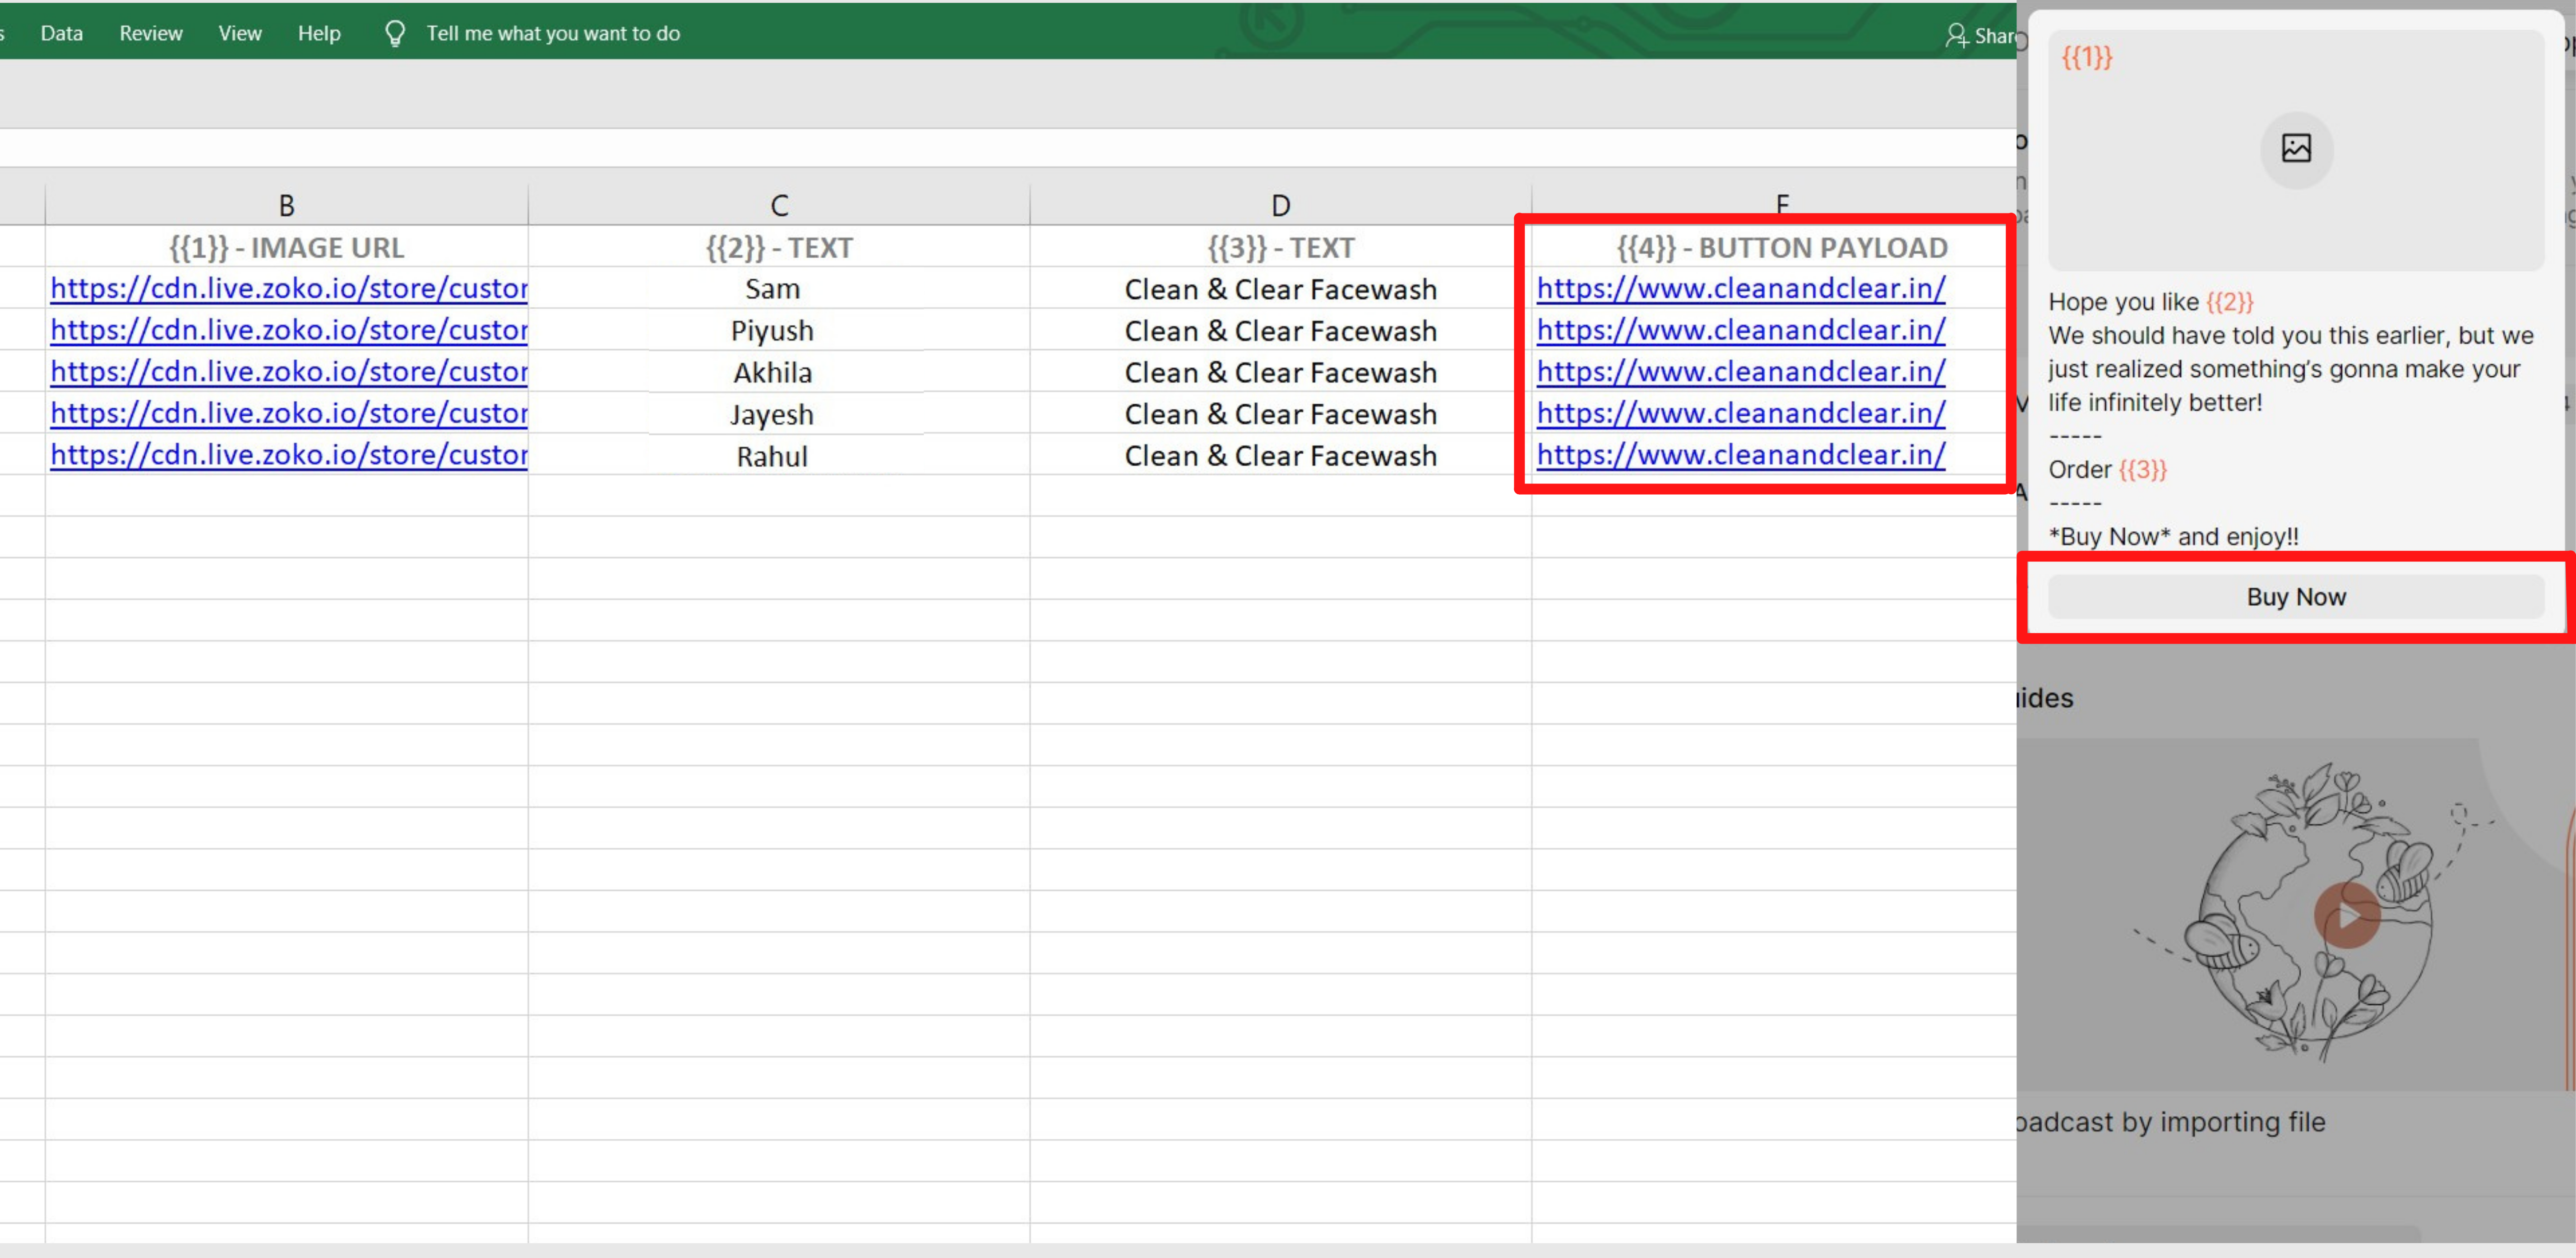Click the {{3}} placeholder after Order
The image size is (2576, 1258).
click(2143, 469)
